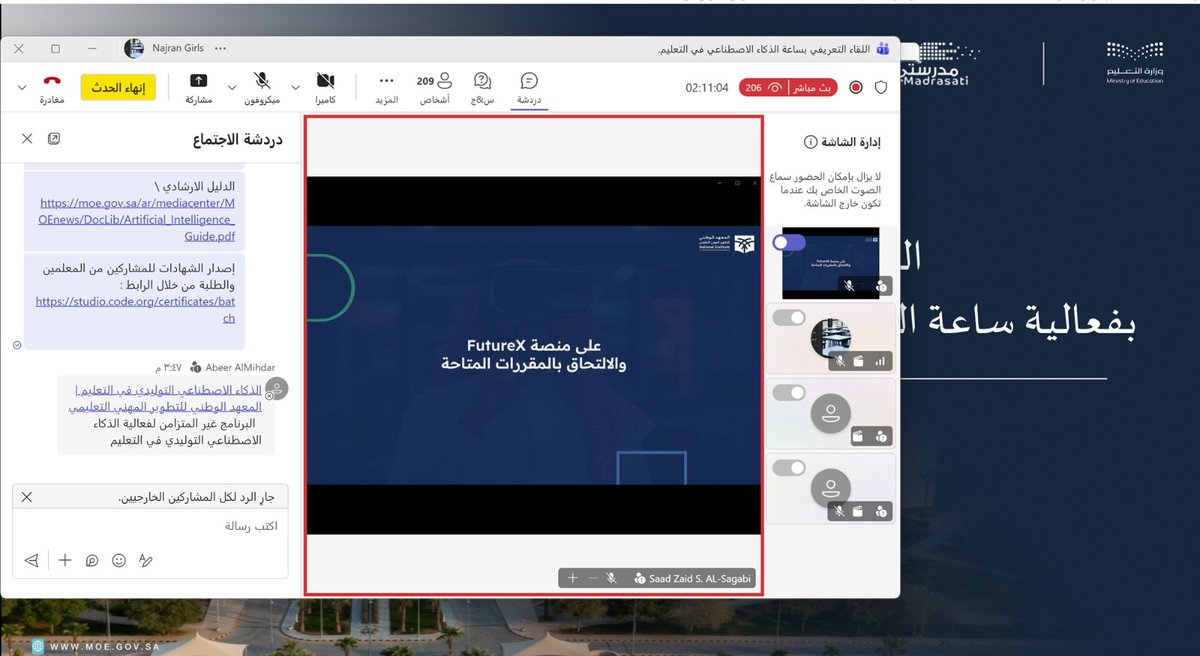Click presenter name Saad Zaid S. AL-Sagabi
Viewport: 1200px width, 656px height.
pos(700,578)
